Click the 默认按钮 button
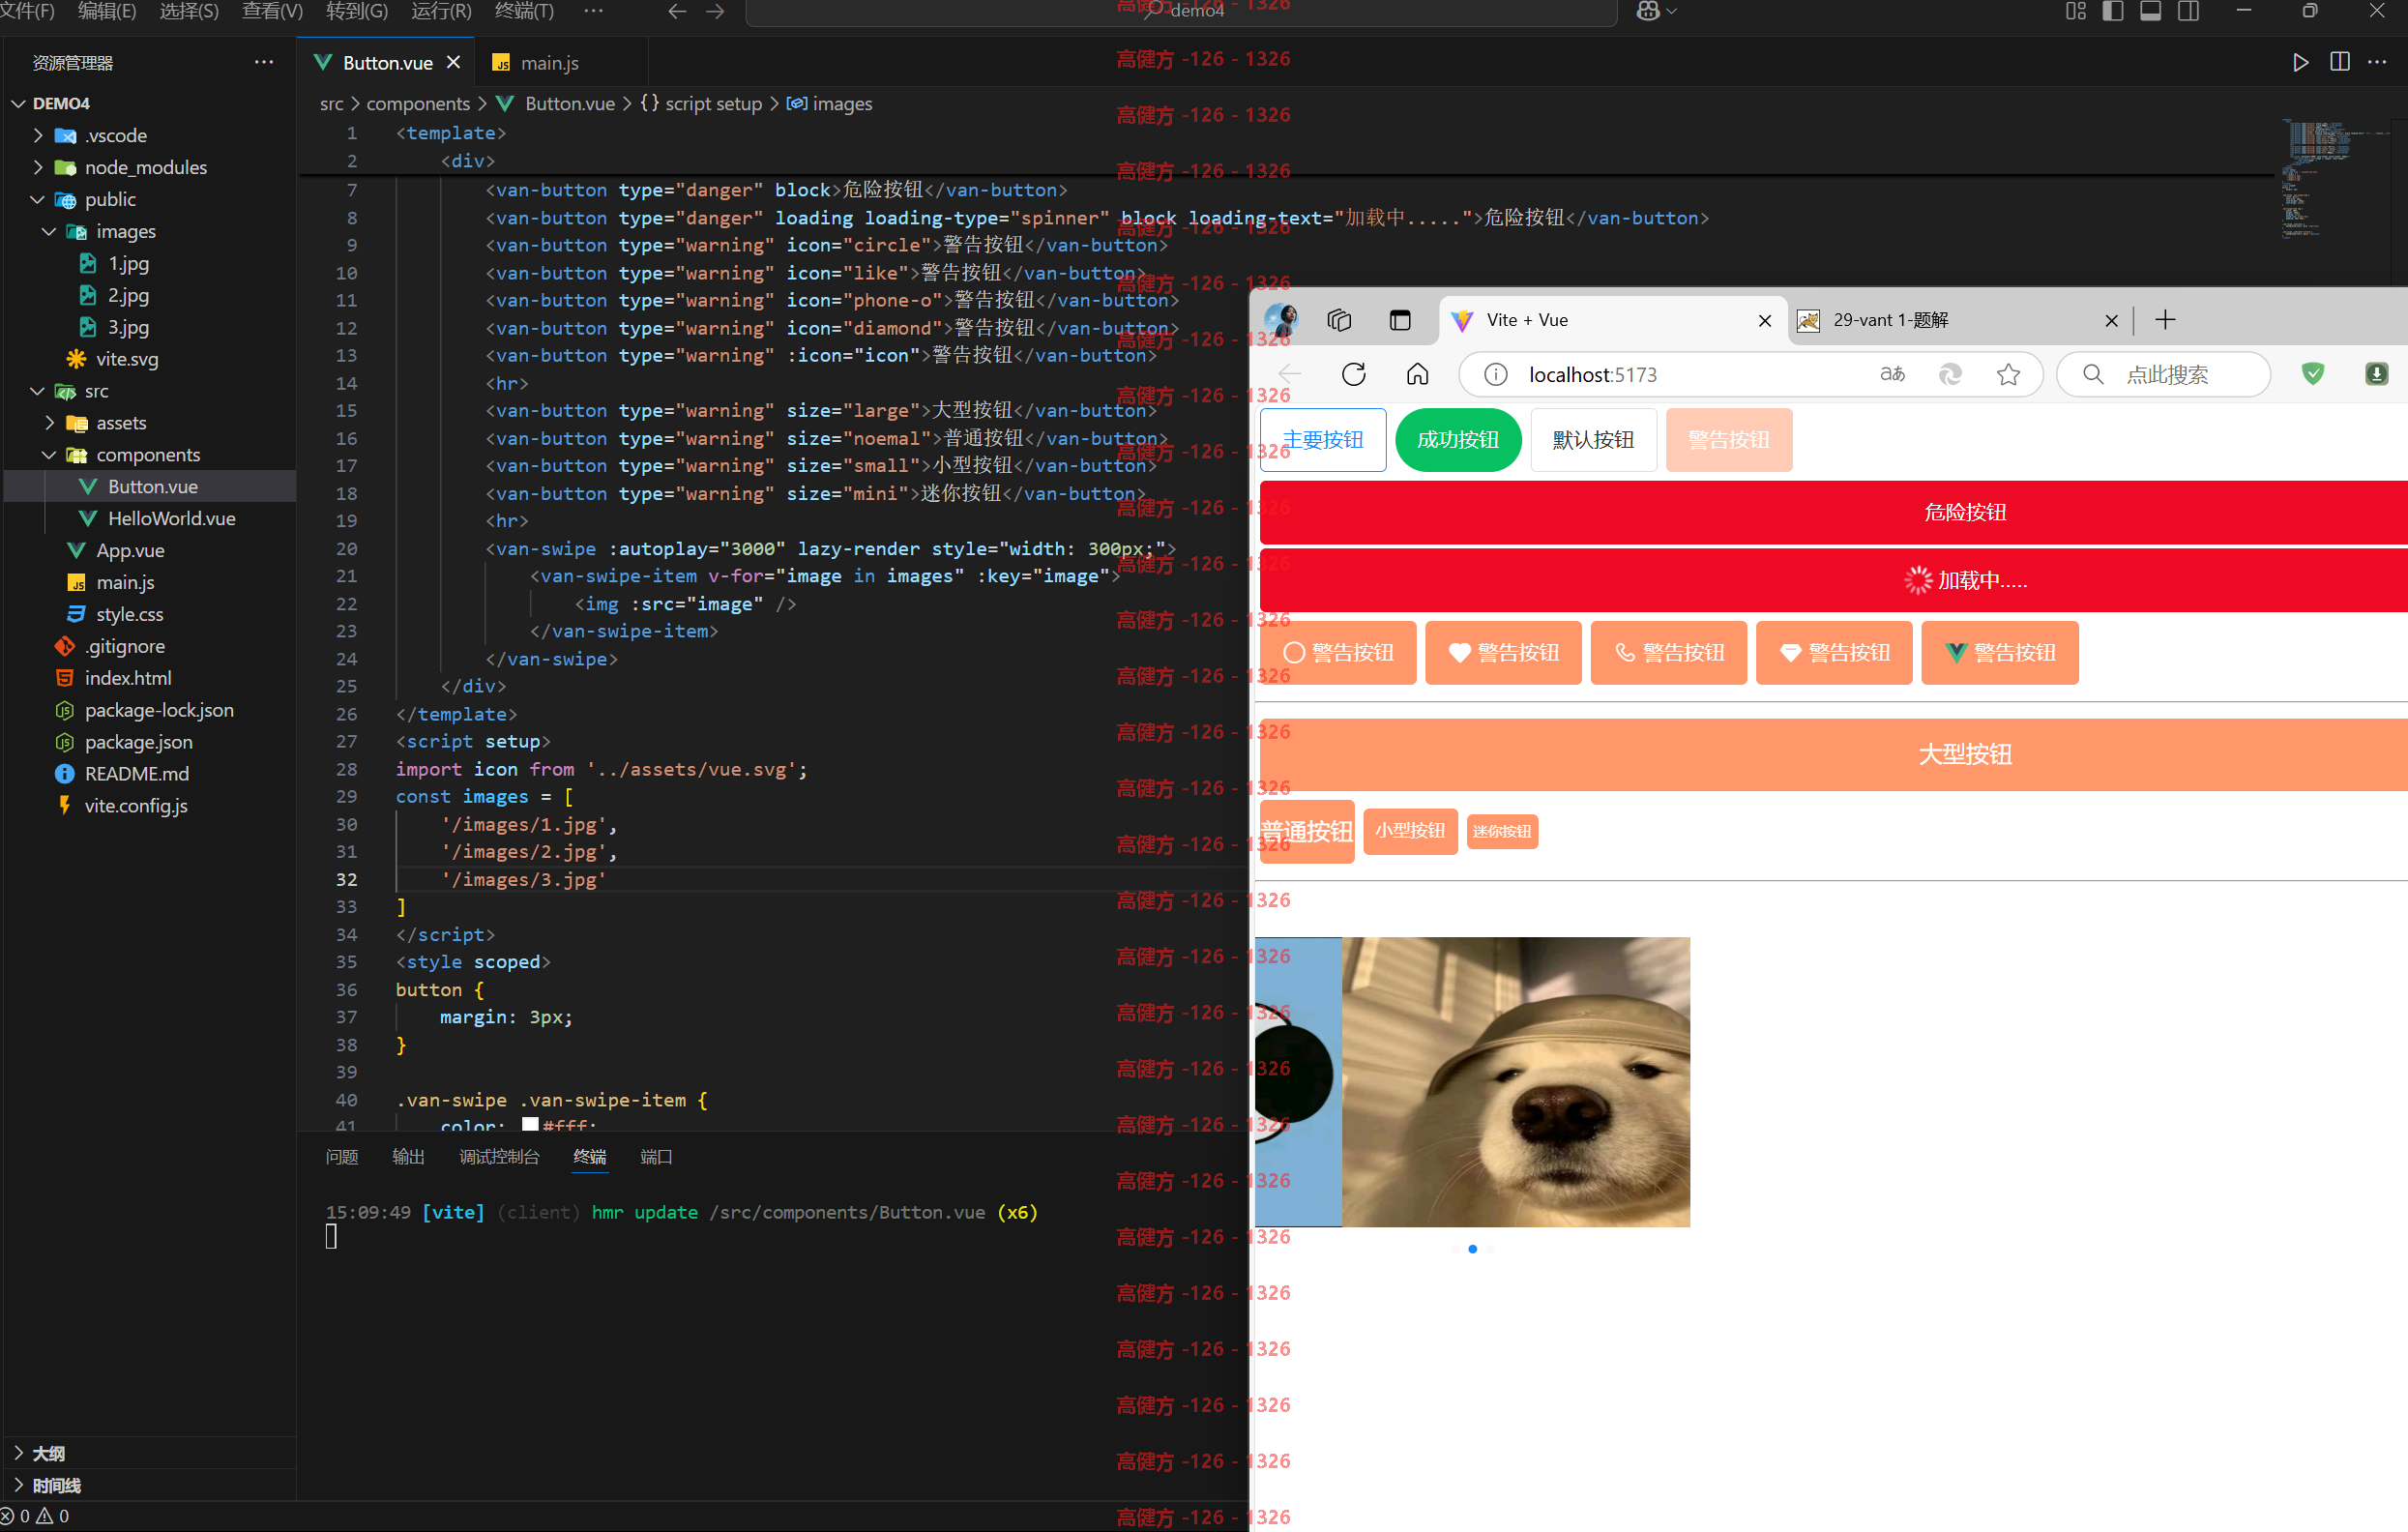This screenshot has width=2408, height=1532. pos(1593,440)
